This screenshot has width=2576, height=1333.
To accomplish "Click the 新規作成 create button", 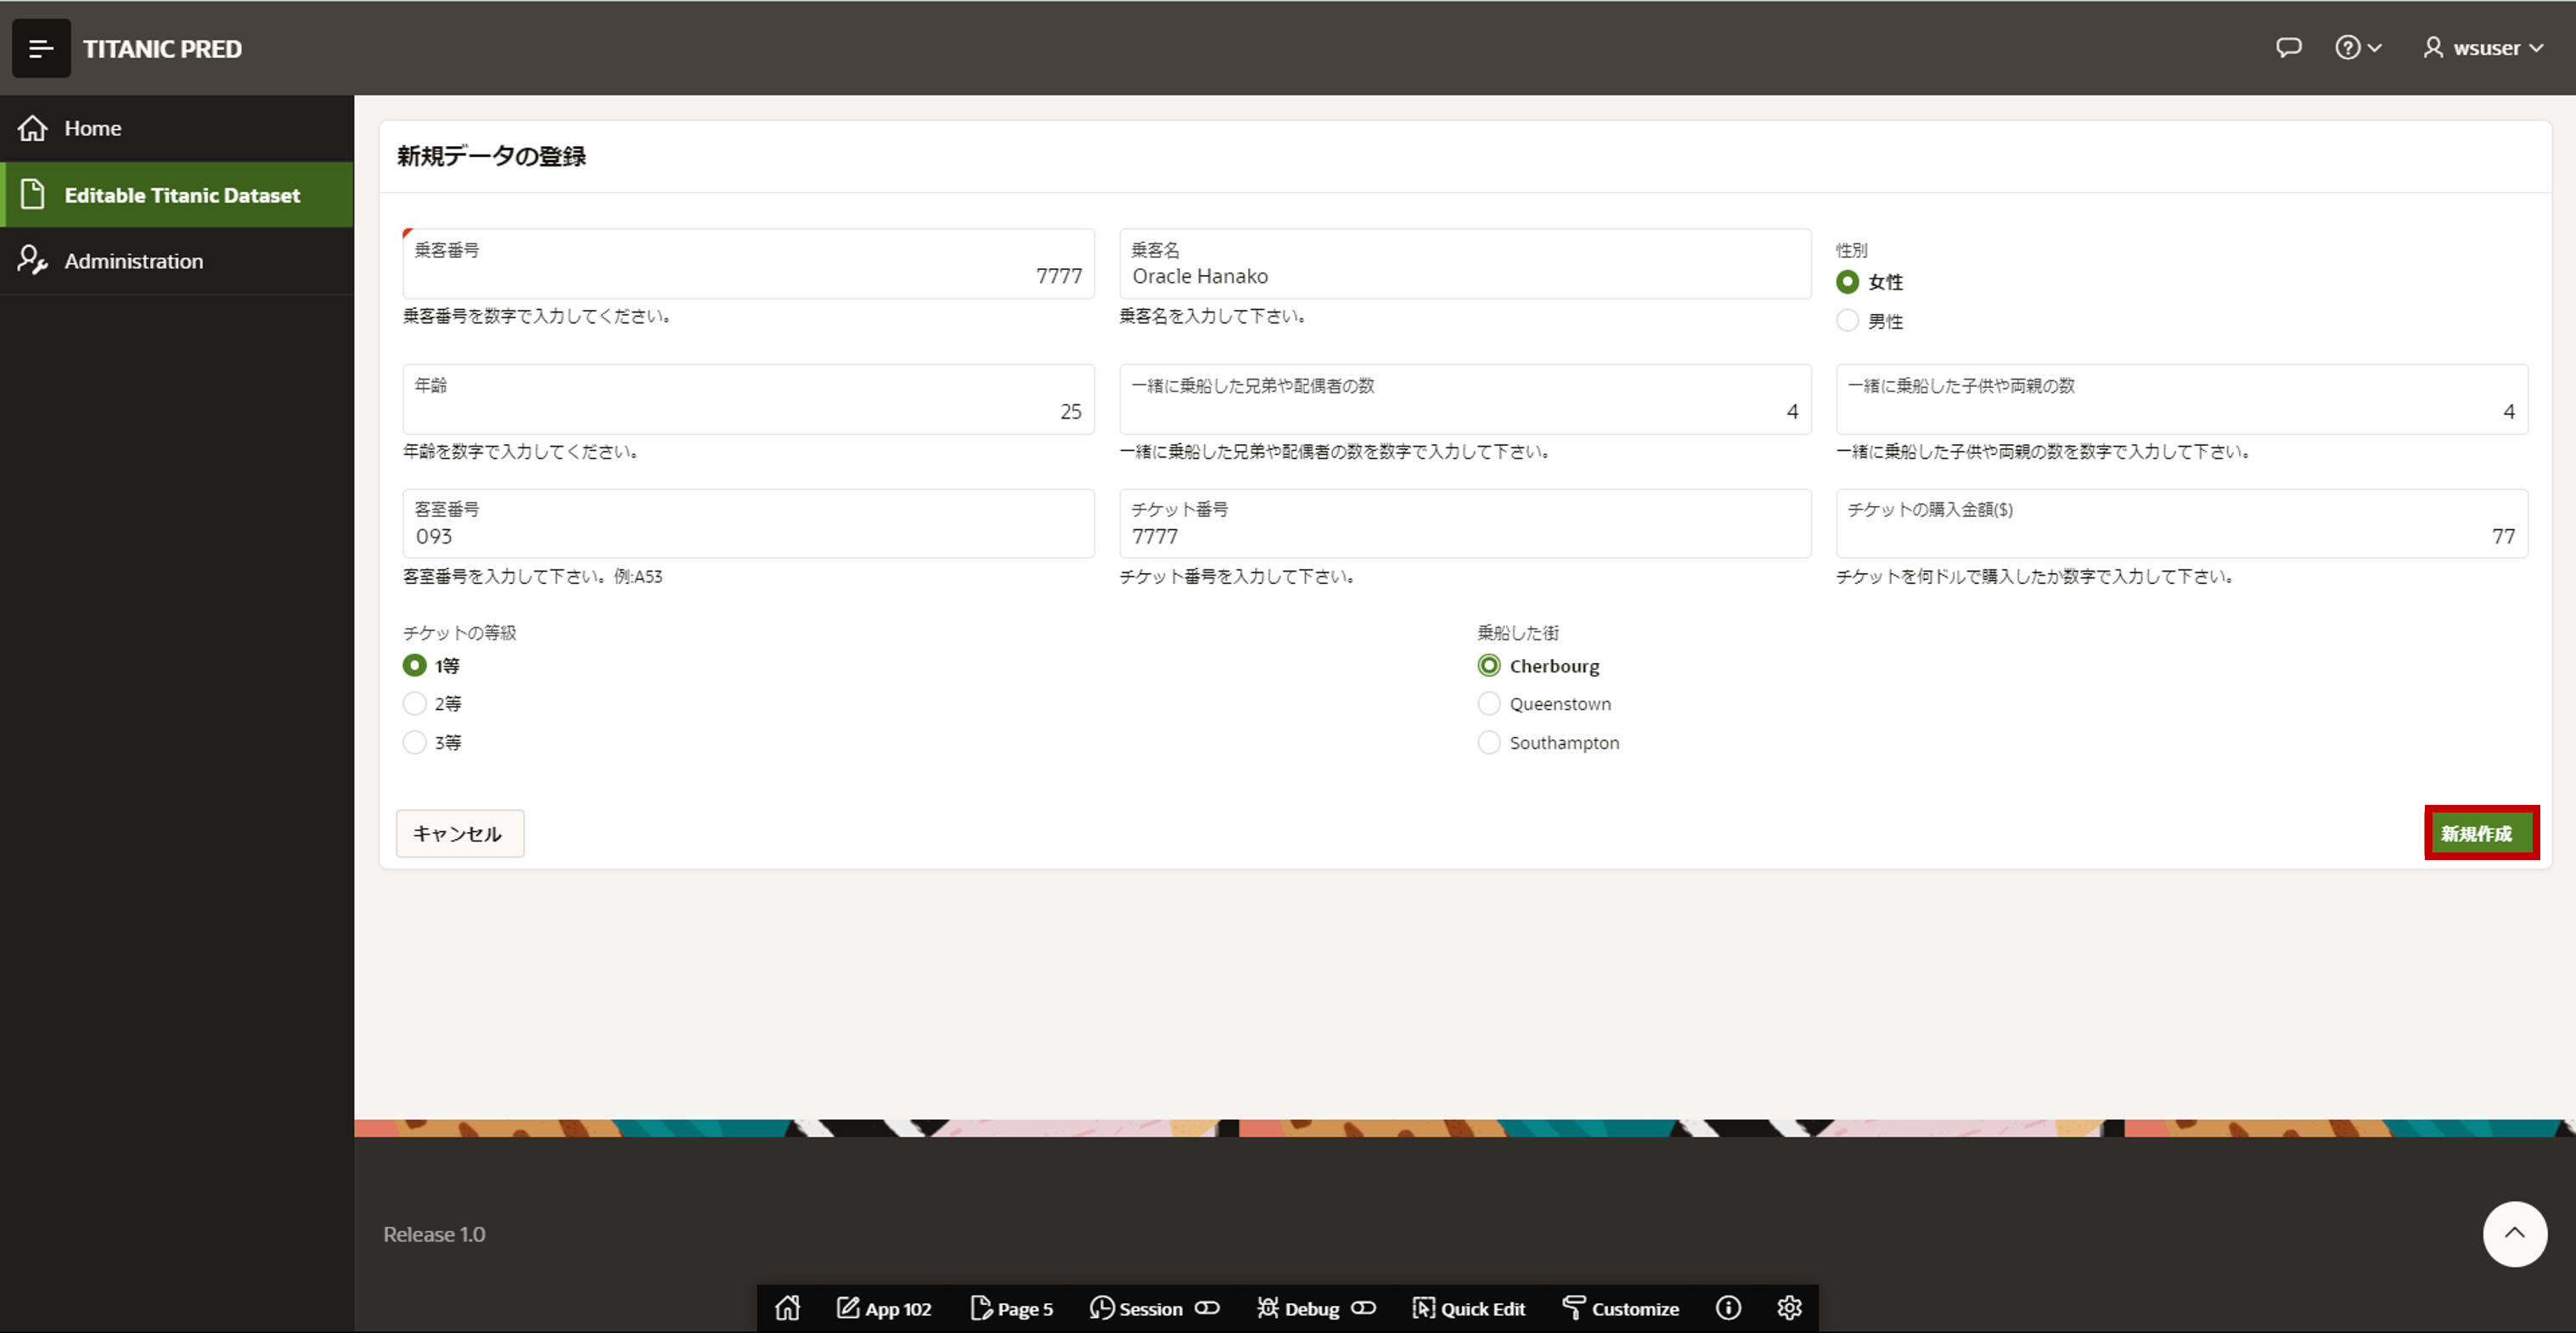I will pos(2480,833).
